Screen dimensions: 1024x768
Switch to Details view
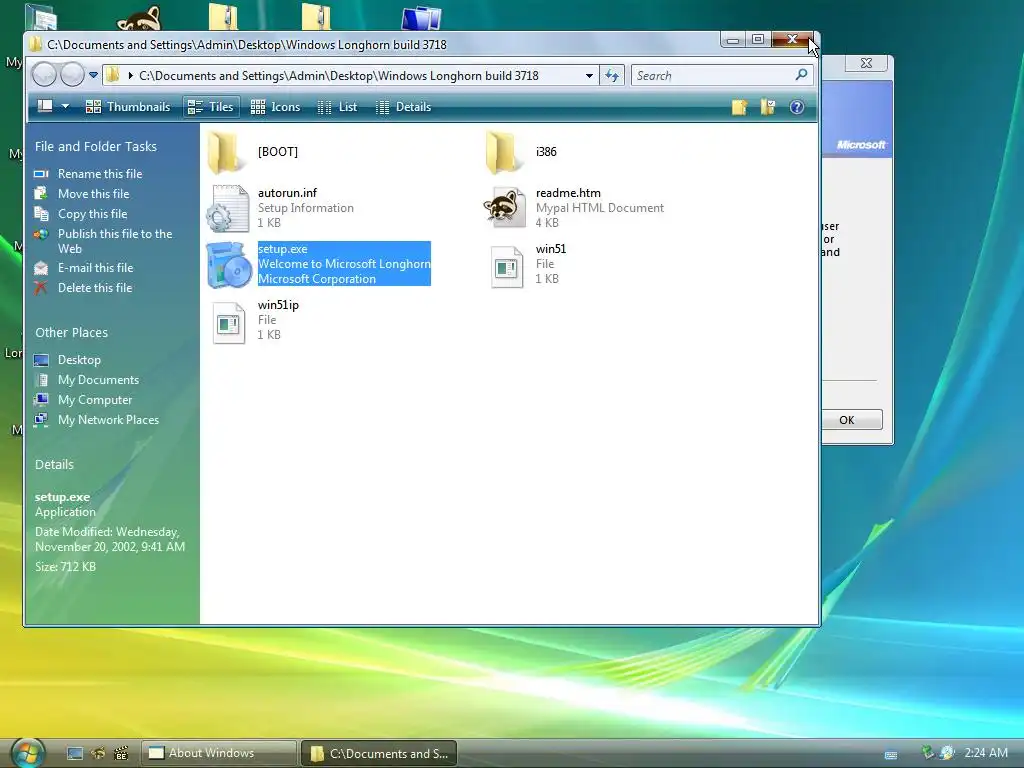pyautogui.click(x=404, y=106)
